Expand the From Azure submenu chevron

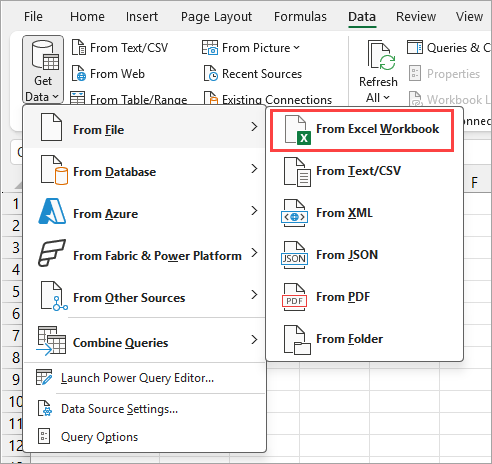(254, 211)
